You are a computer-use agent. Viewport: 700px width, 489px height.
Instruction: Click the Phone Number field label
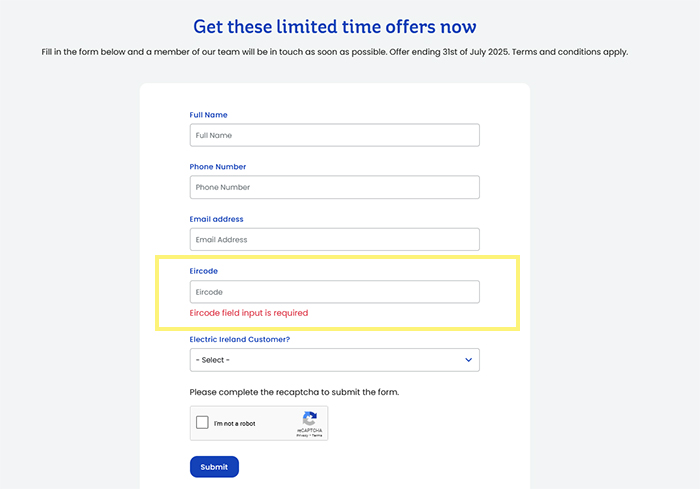tap(217, 167)
